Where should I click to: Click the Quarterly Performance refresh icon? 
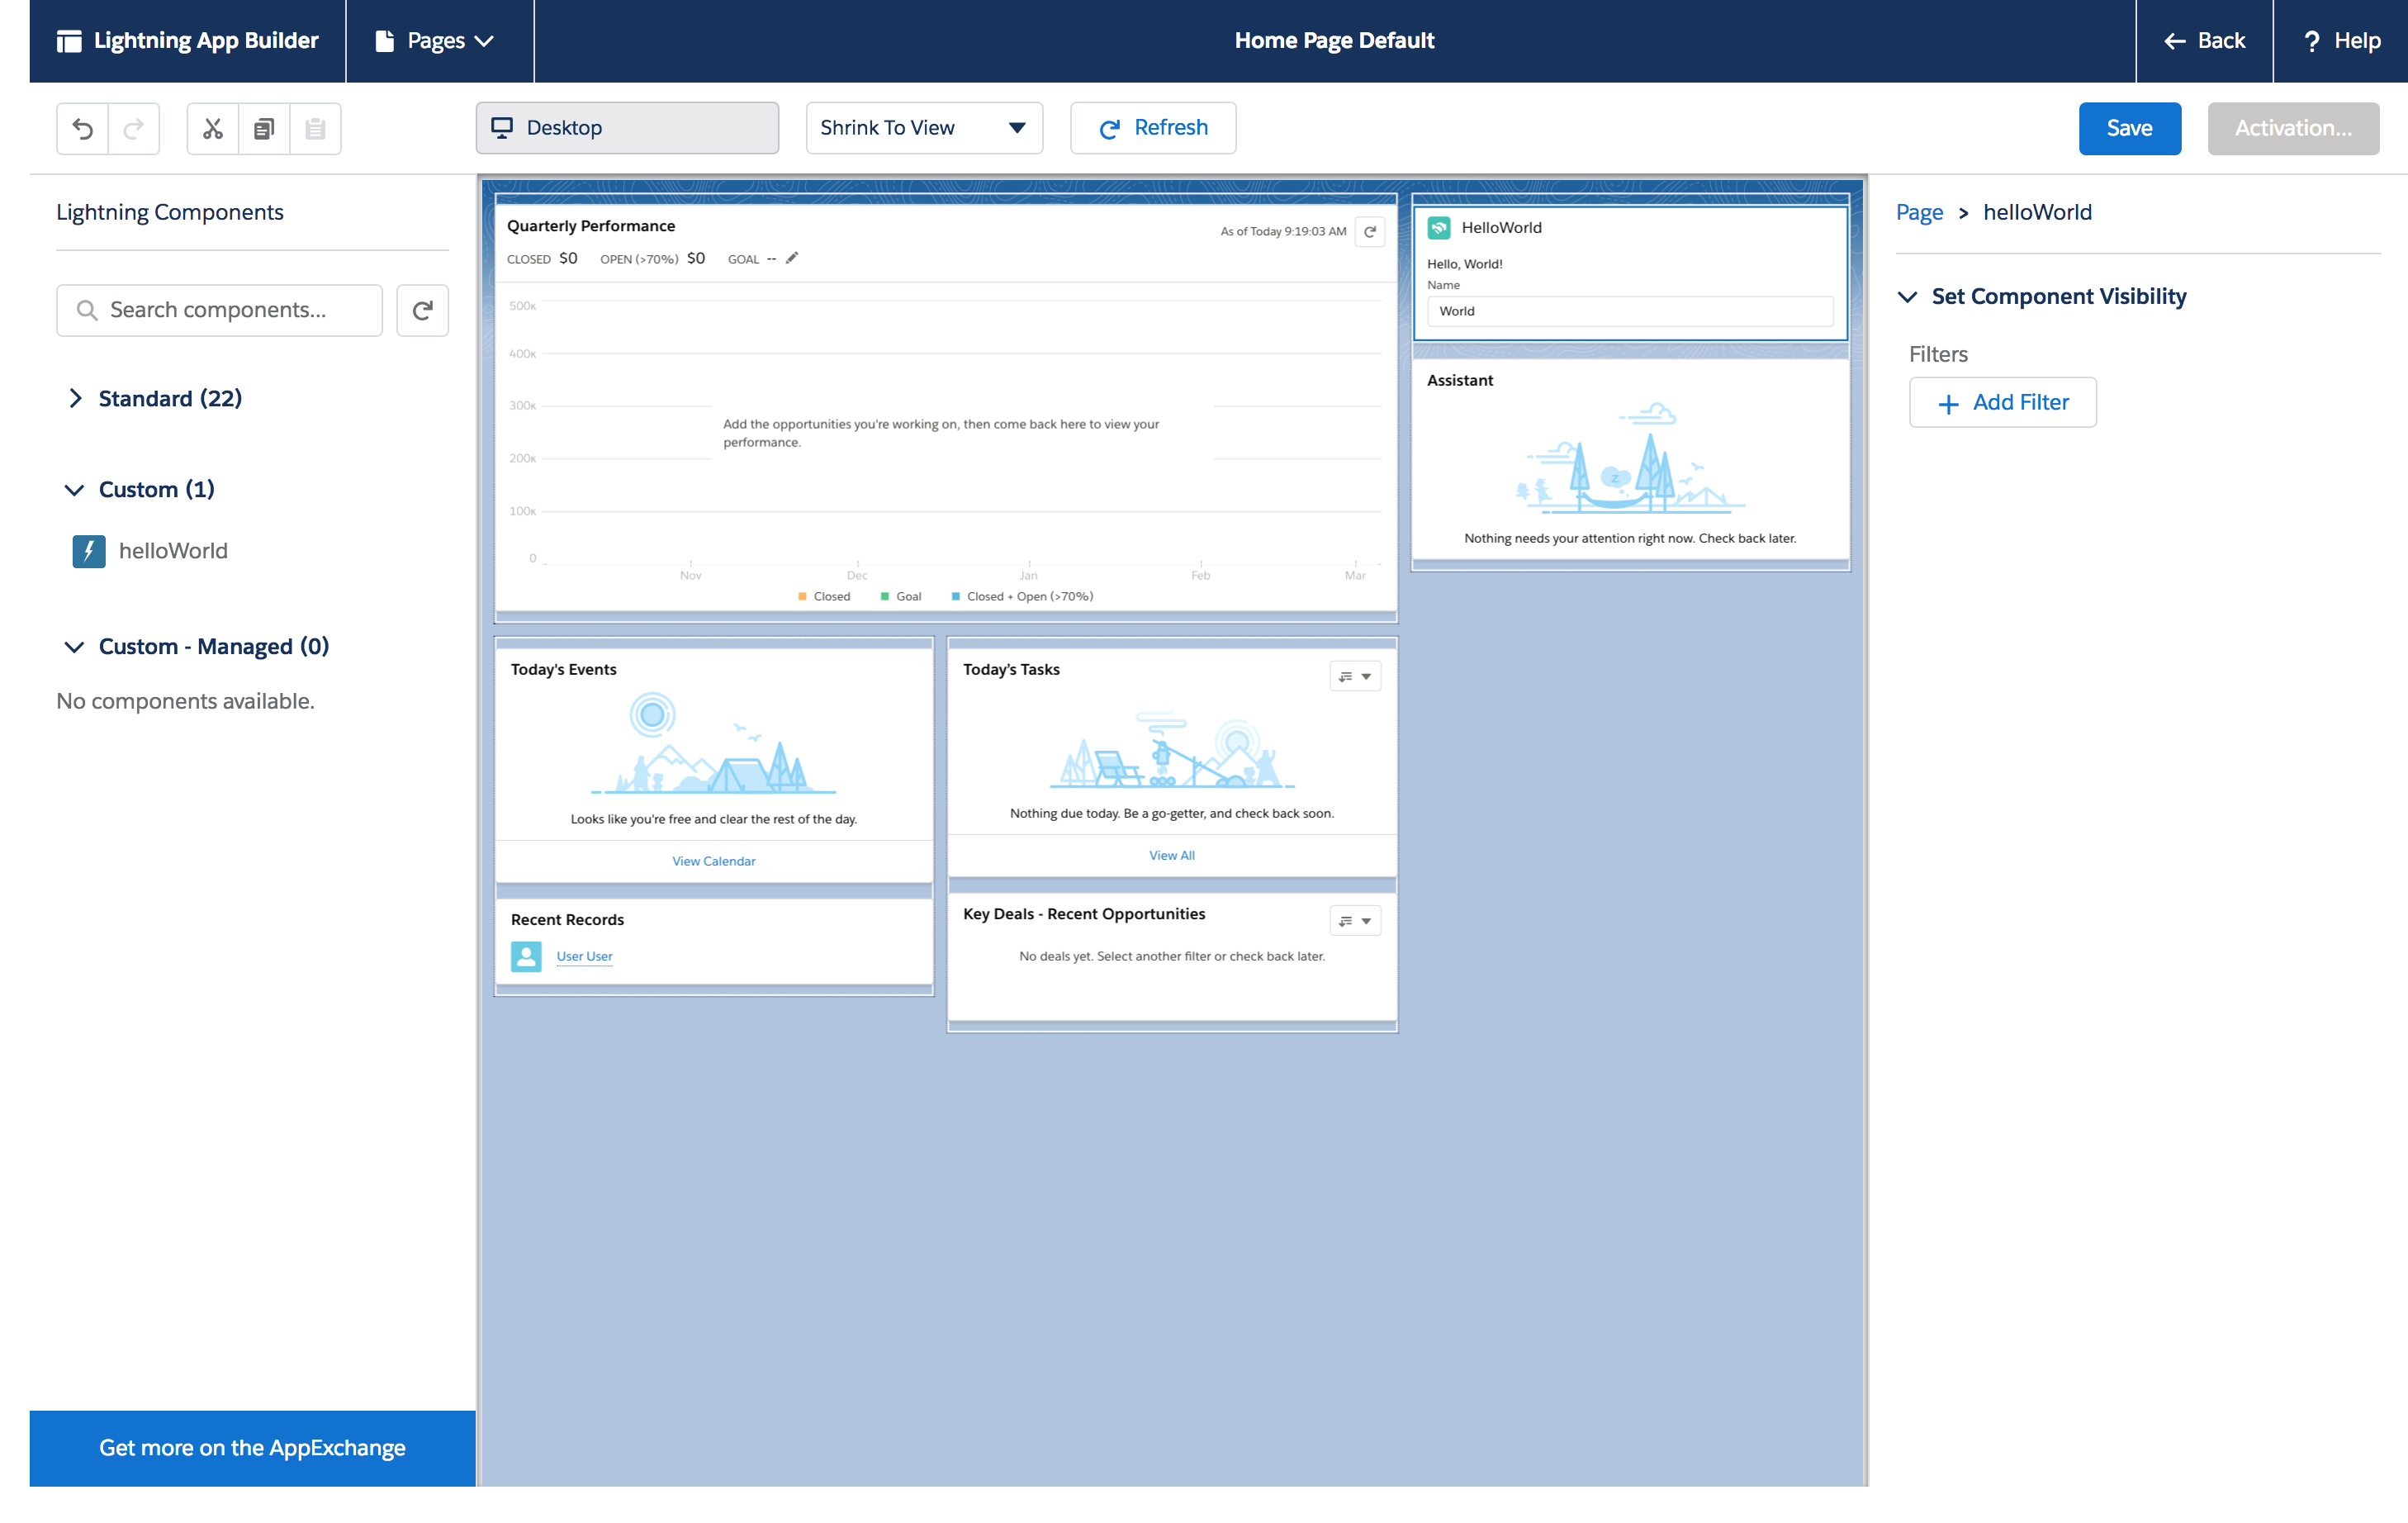click(x=1370, y=231)
